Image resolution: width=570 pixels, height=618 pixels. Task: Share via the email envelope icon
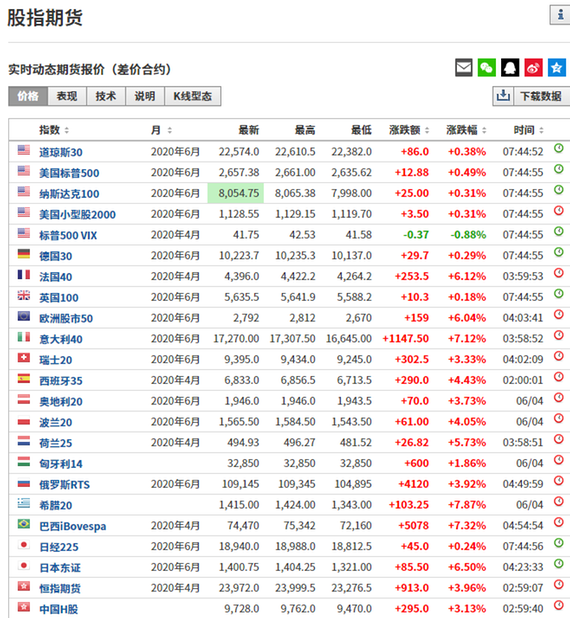click(464, 68)
